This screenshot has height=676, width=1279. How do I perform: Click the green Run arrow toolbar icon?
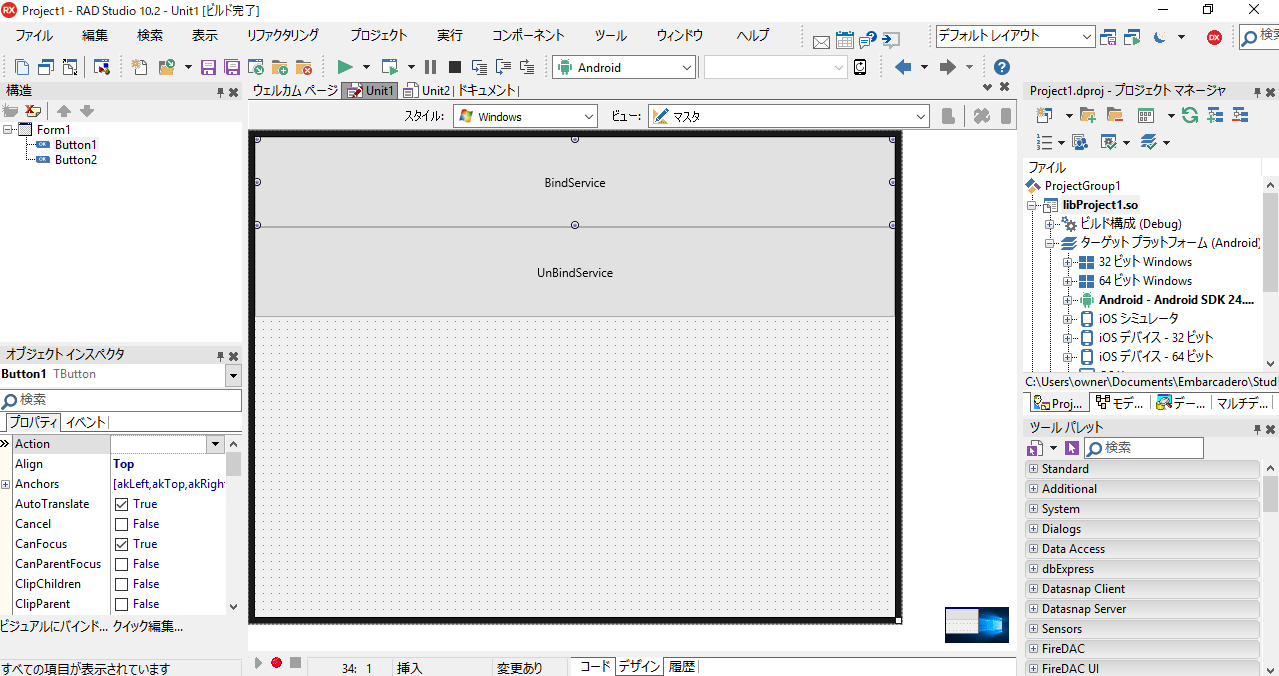tap(345, 67)
